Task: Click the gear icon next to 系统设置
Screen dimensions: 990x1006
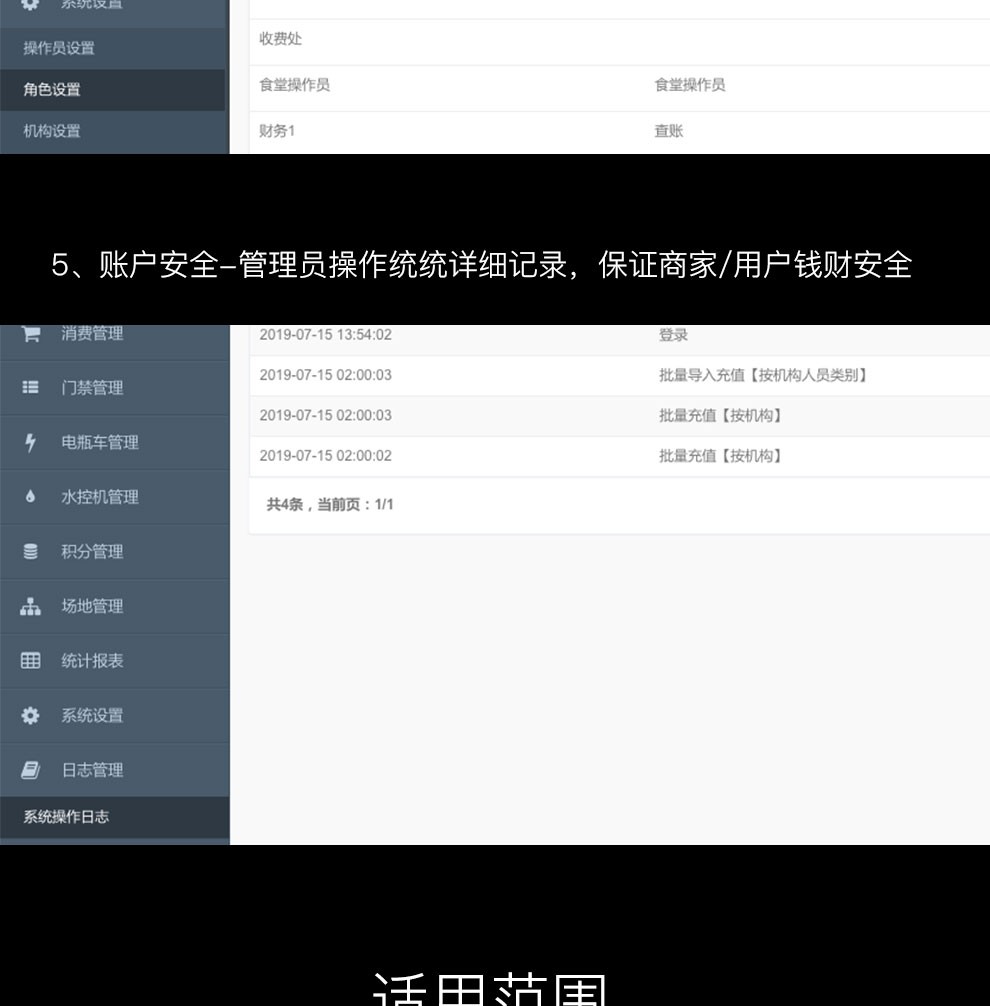Action: 31,716
